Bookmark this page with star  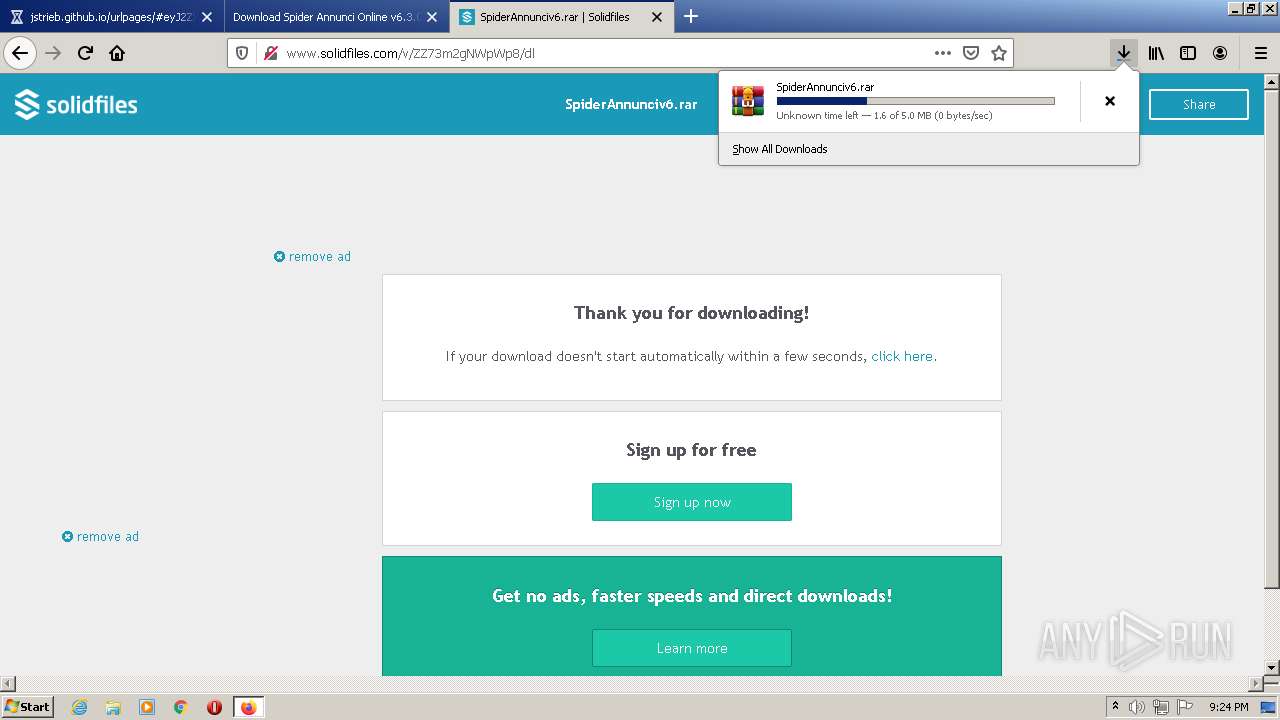pos(999,53)
